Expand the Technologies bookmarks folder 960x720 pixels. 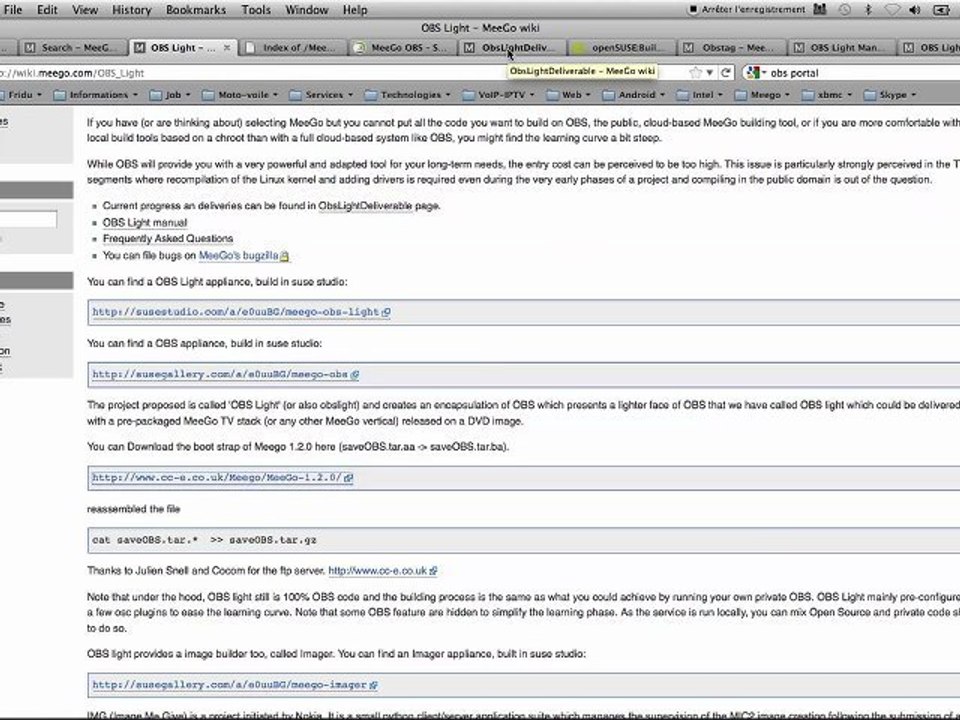coord(408,95)
